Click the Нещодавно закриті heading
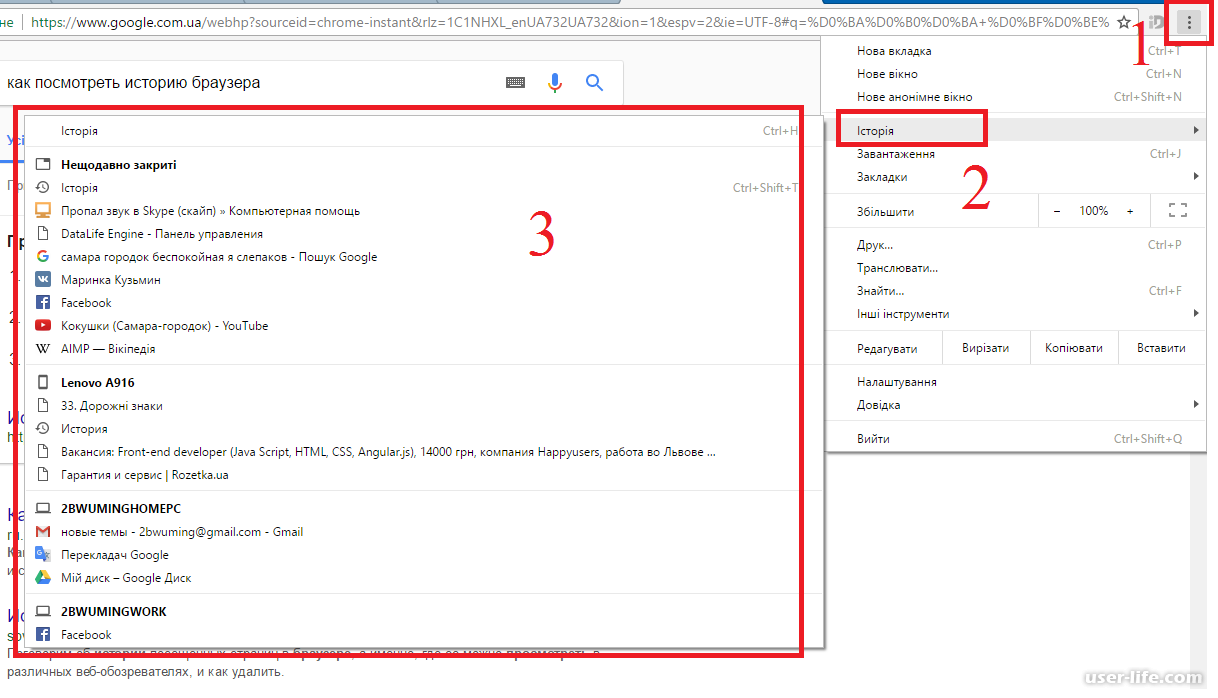The width and height of the screenshot is (1218, 698). click(118, 165)
